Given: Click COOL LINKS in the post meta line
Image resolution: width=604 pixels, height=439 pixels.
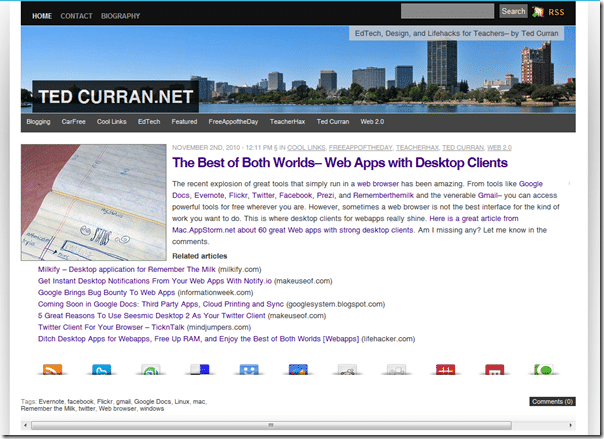Looking at the screenshot, I should 306,147.
